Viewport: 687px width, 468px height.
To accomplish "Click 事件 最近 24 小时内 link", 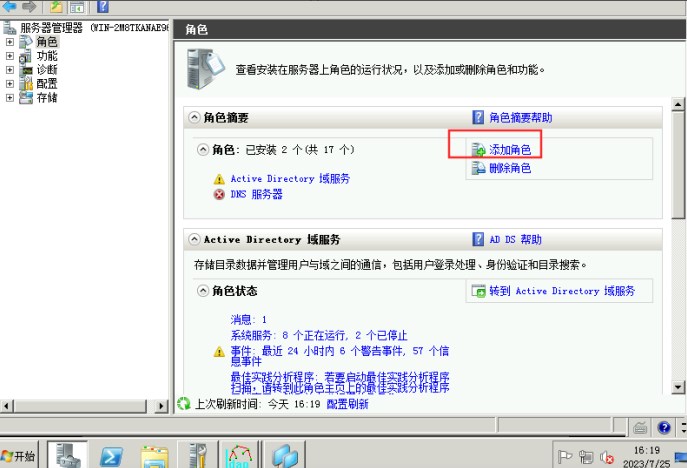I will pos(340,356).
